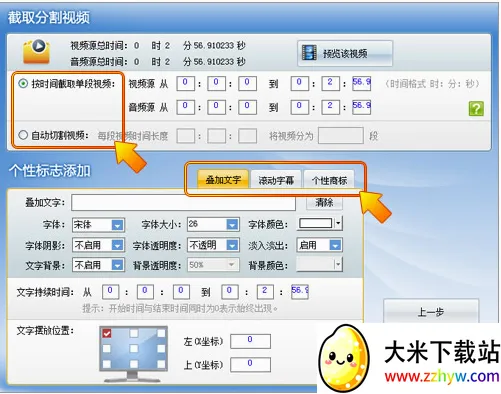Viewport: 501px width, 394px height.
Task: Click audio source end hour field
Action: click(x=299, y=107)
